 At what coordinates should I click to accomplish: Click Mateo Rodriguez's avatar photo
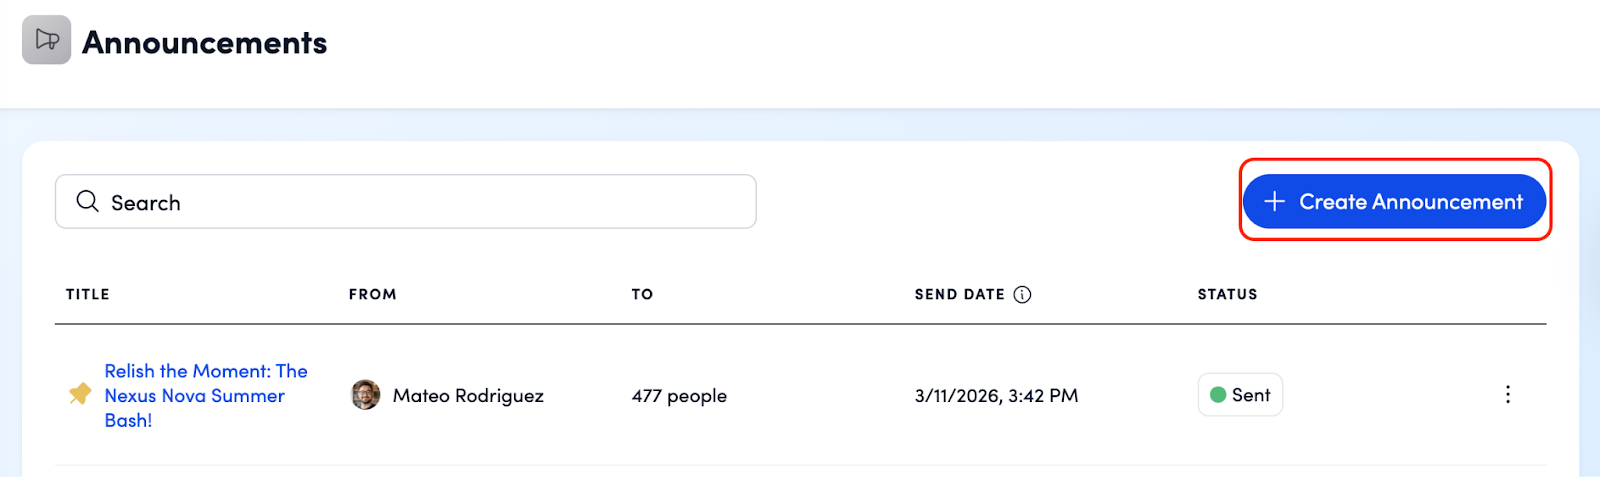pyautogui.click(x=366, y=395)
